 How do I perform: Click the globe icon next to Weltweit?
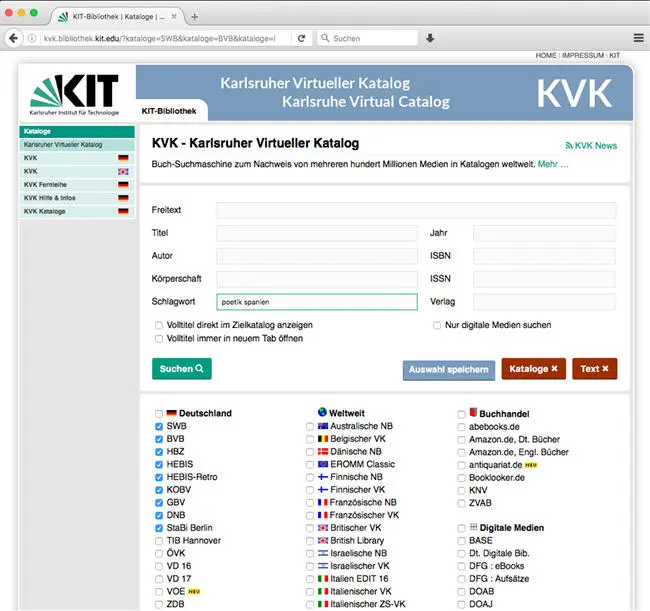[322, 412]
